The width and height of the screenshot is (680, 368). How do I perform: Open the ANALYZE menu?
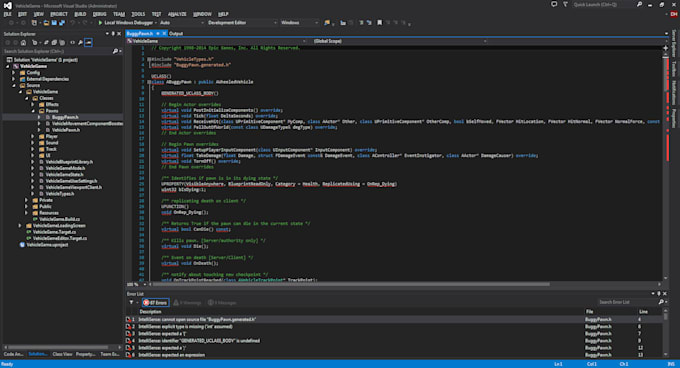[x=177, y=14]
